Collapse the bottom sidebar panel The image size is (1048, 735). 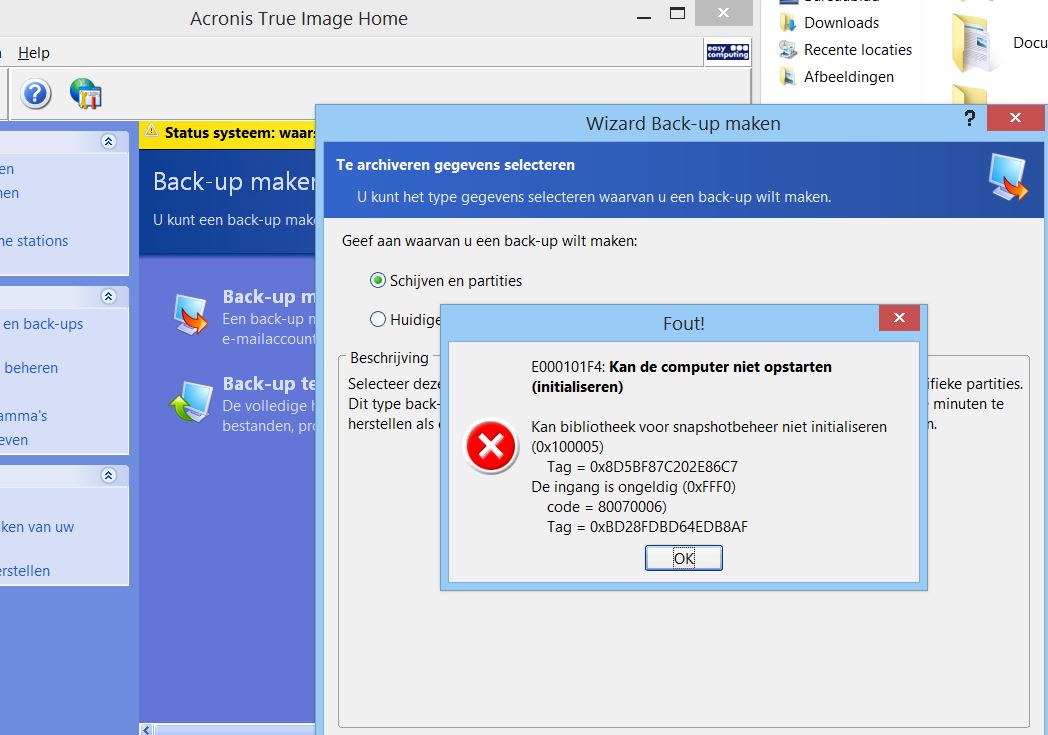(108, 475)
